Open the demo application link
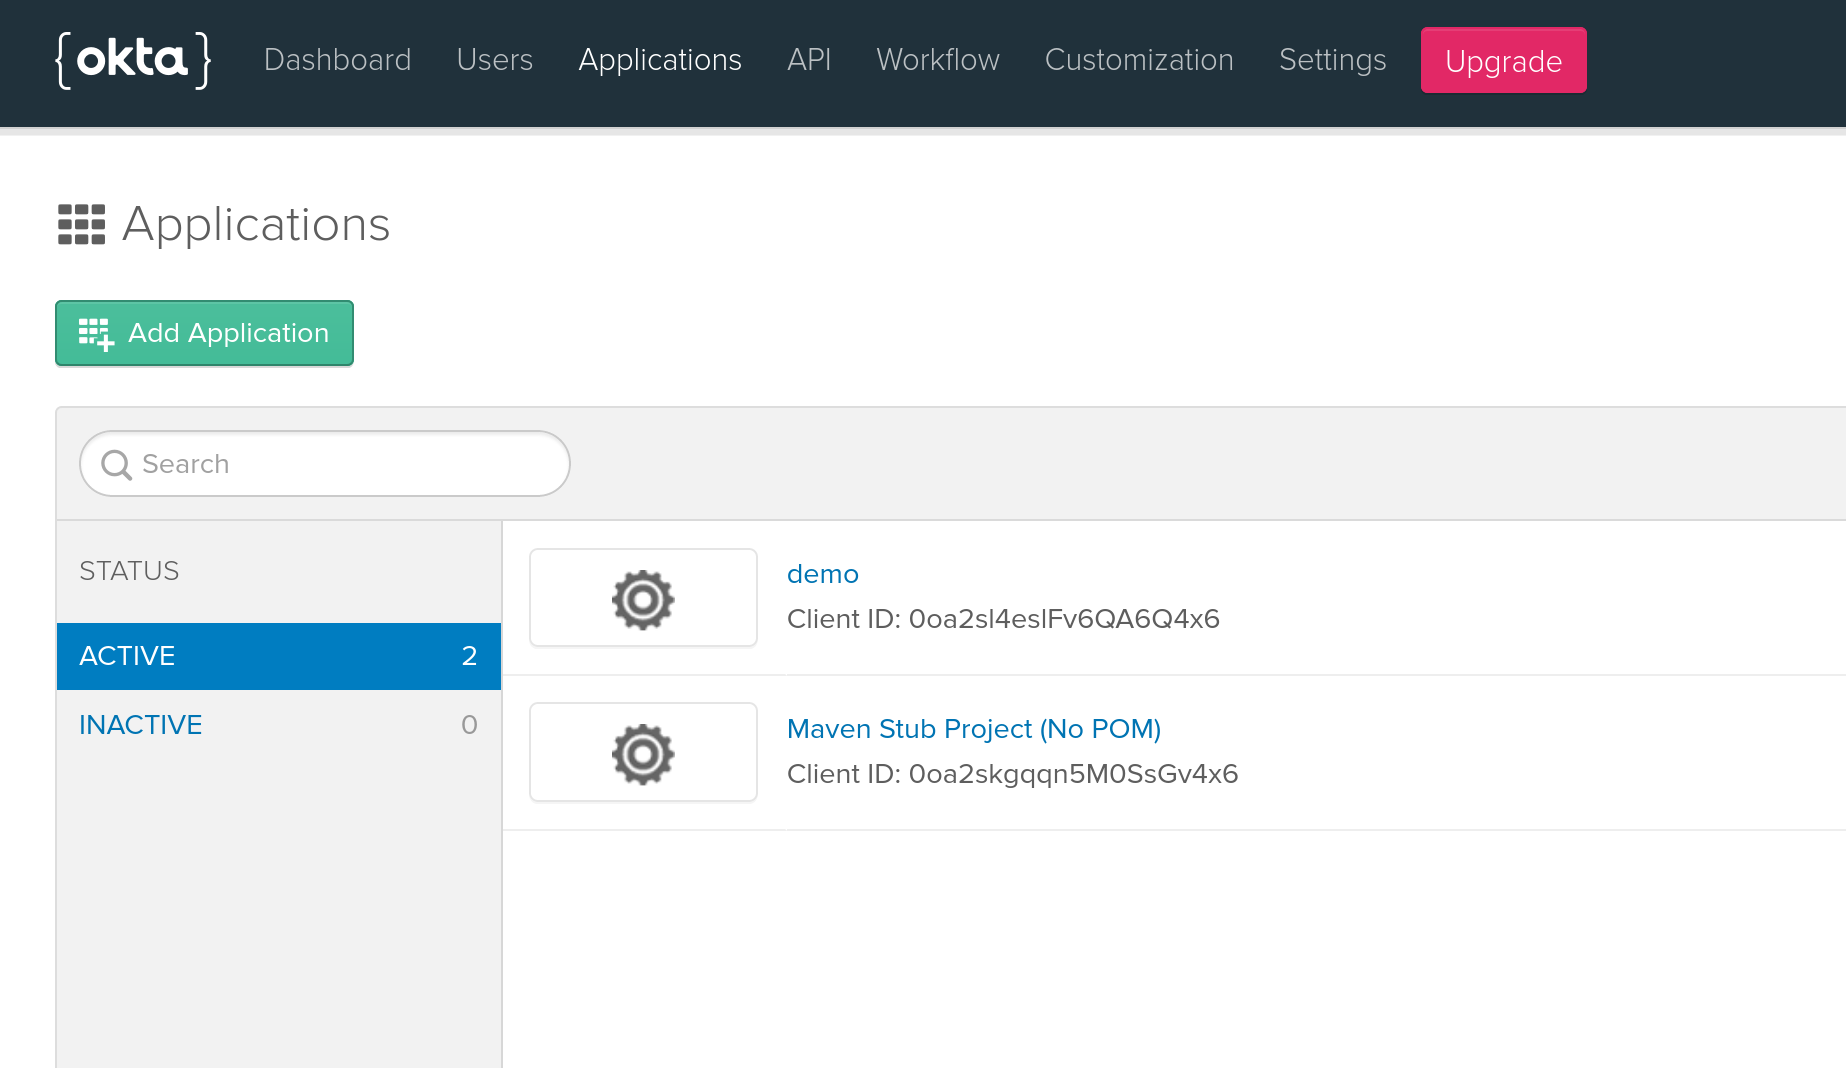This screenshot has height=1068, width=1846. point(822,574)
